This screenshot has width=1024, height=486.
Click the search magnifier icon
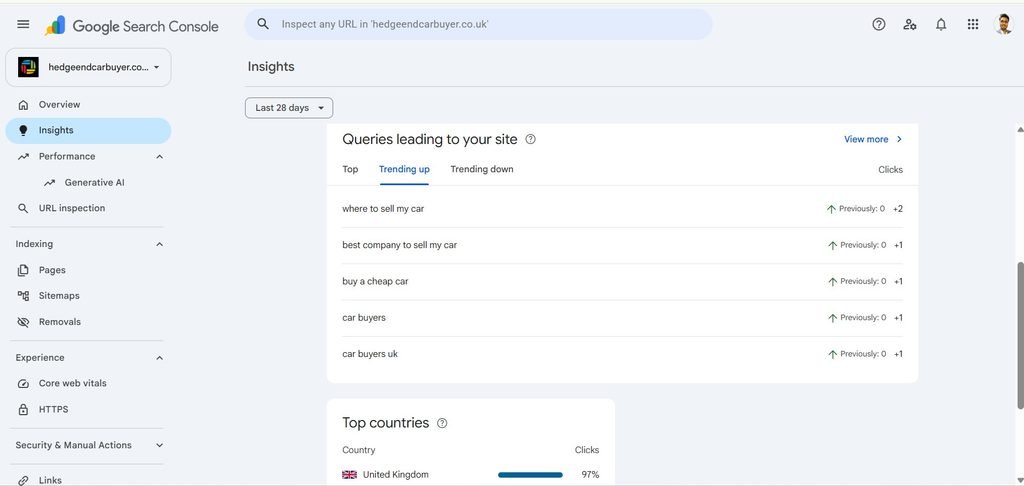263,24
